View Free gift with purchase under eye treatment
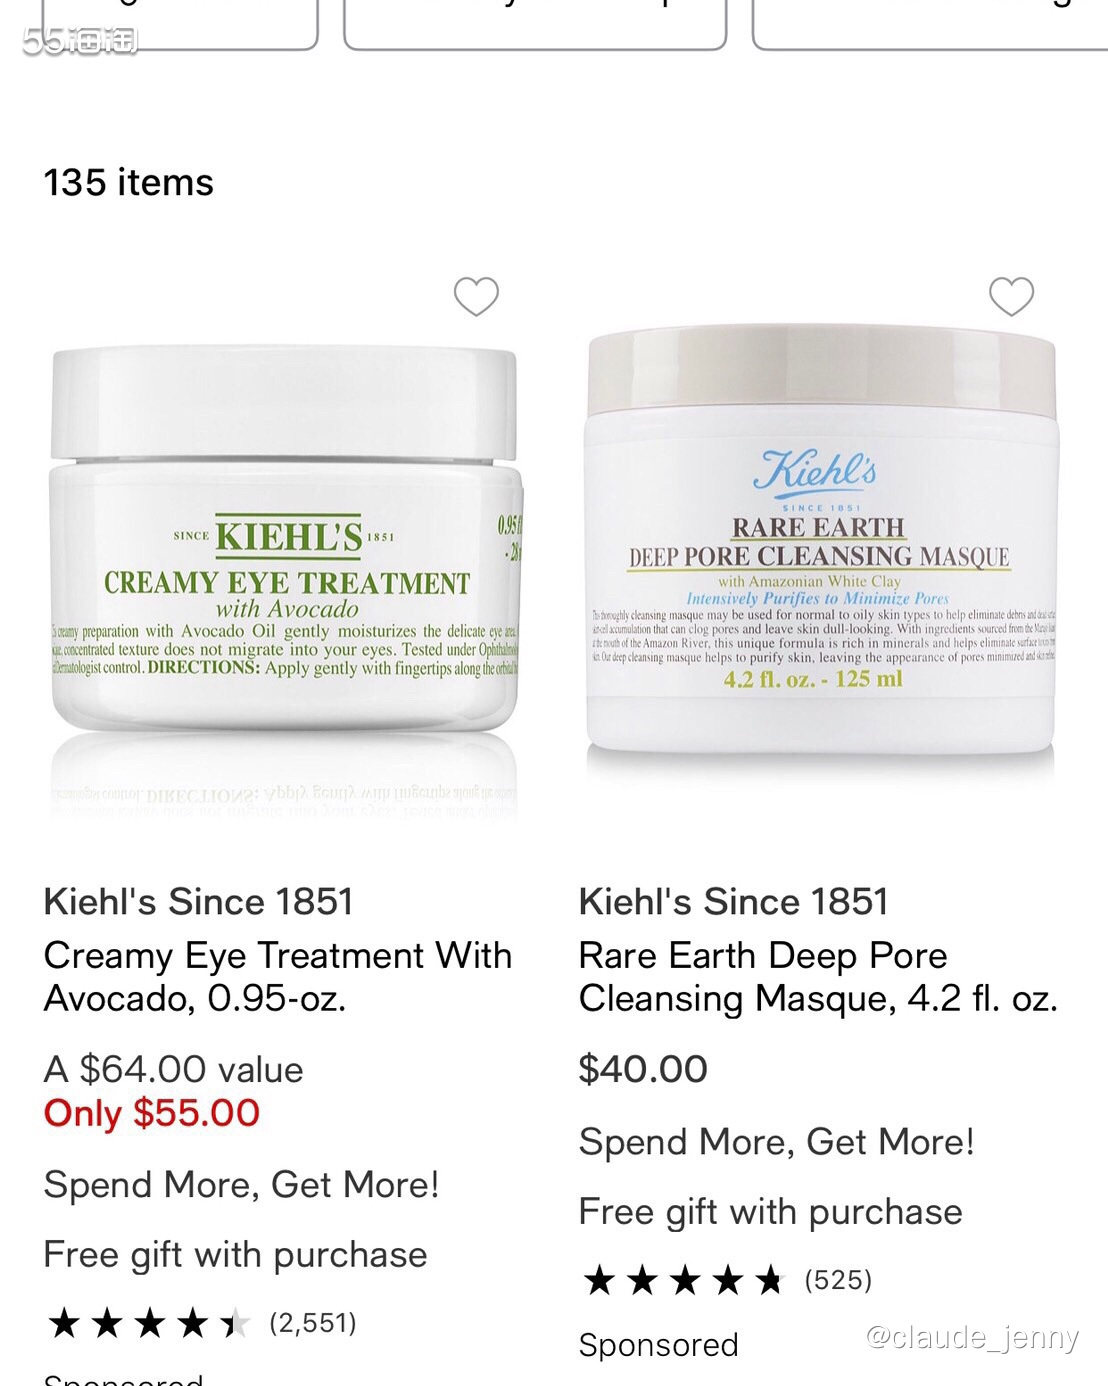The width and height of the screenshot is (1108, 1386). pyautogui.click(x=235, y=1255)
